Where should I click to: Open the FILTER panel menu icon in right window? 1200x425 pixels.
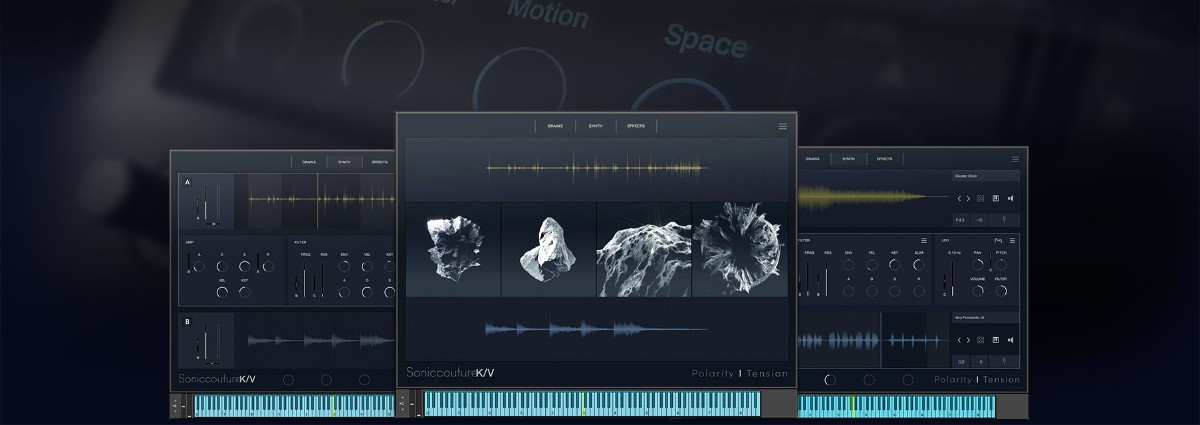pos(924,240)
